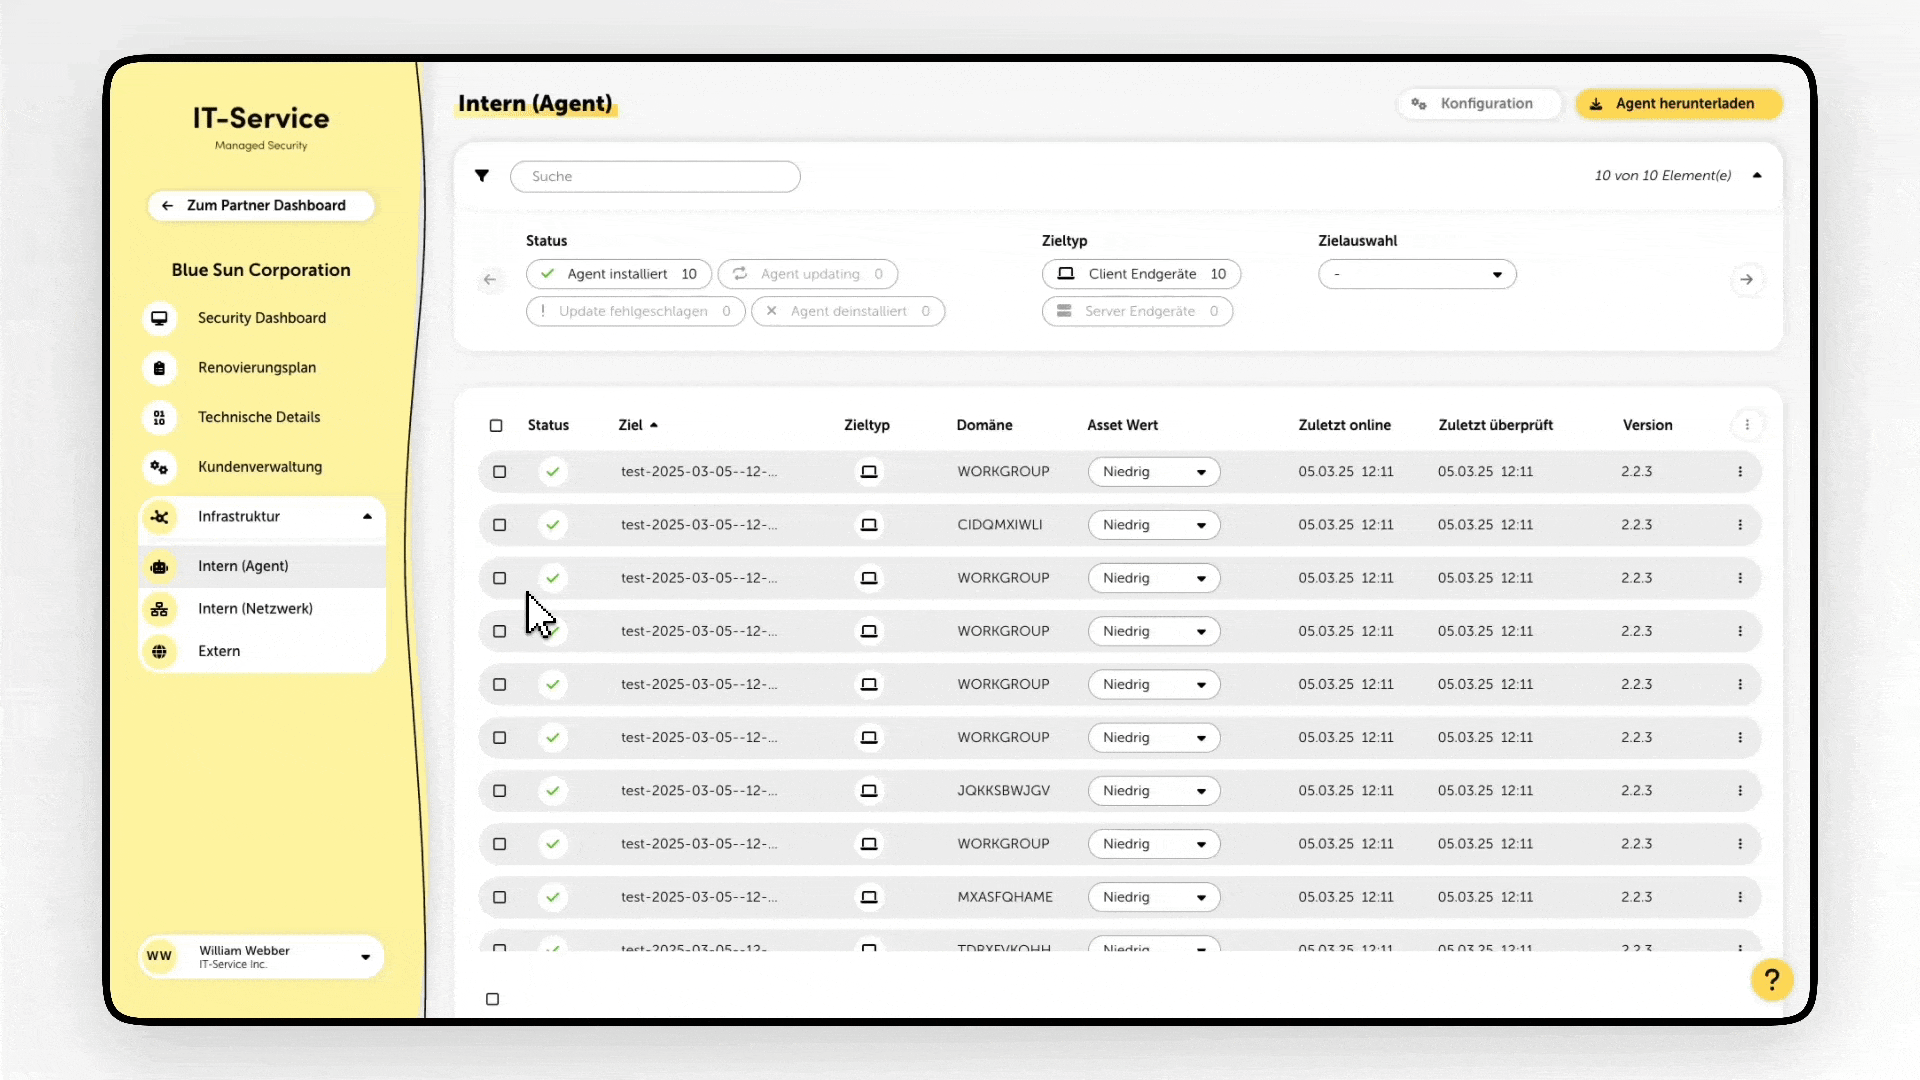
Task: Select the Extern submenu item
Action: (219, 651)
